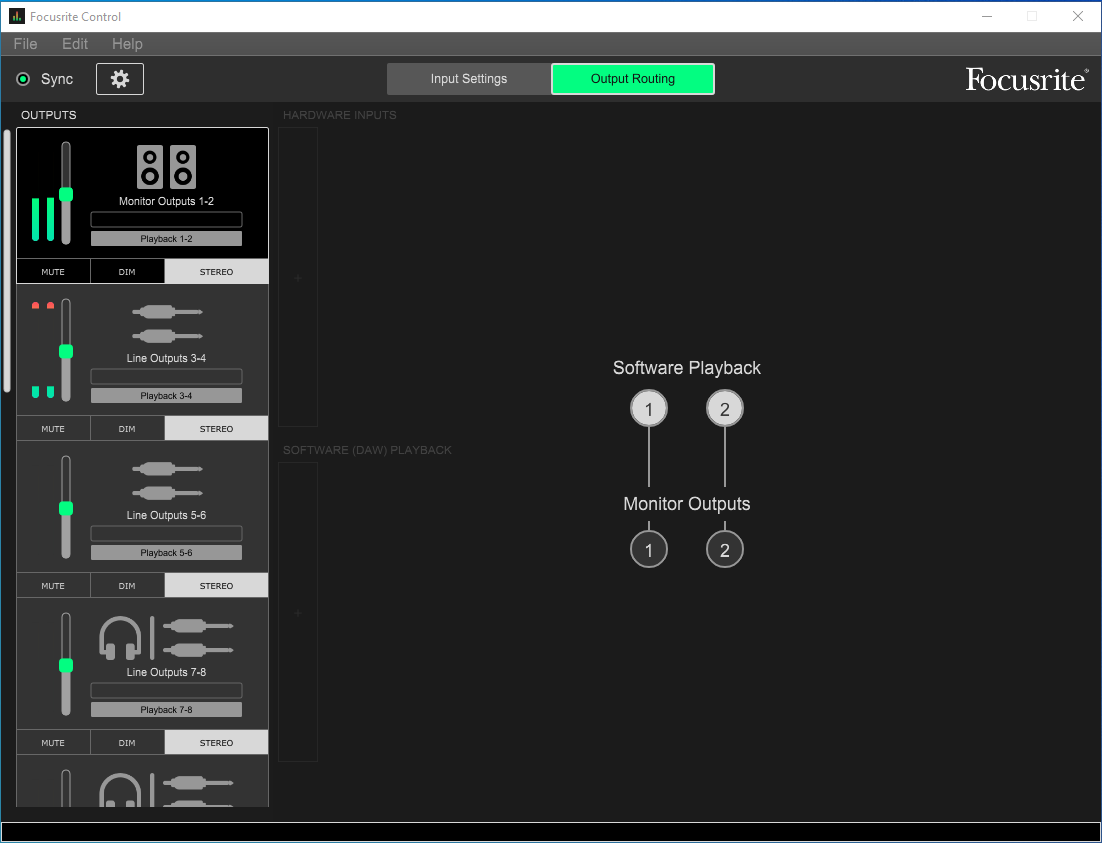Image resolution: width=1102 pixels, height=843 pixels.
Task: Click Monitor Outputs channel 2 node
Action: point(725,550)
